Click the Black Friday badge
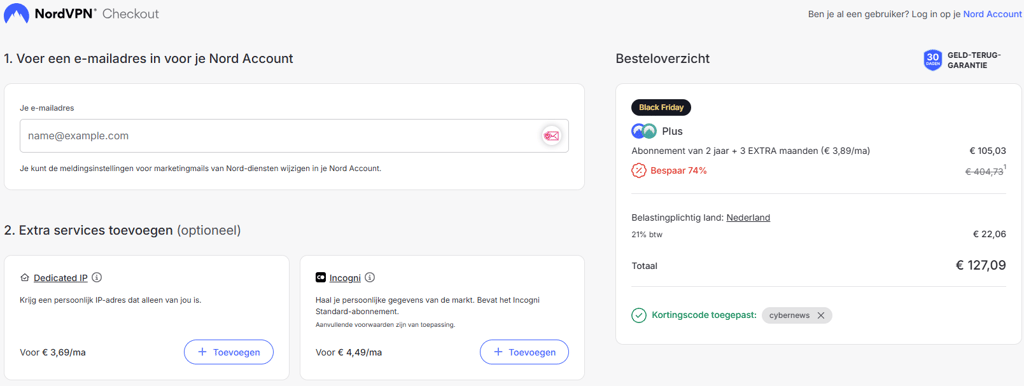This screenshot has width=1024, height=386. point(661,107)
